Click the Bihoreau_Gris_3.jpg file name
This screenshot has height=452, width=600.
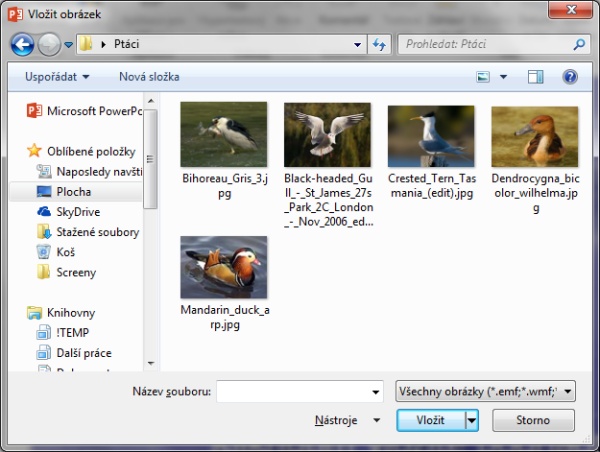pos(225,186)
